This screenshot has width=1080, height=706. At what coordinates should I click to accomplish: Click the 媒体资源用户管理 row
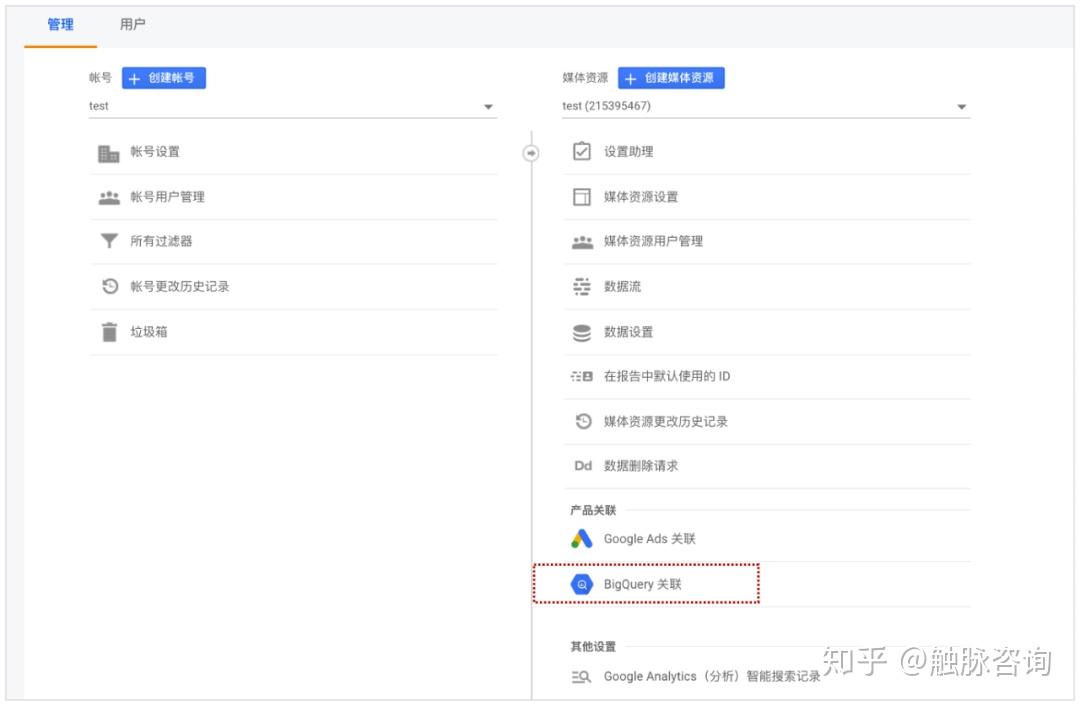coord(653,241)
